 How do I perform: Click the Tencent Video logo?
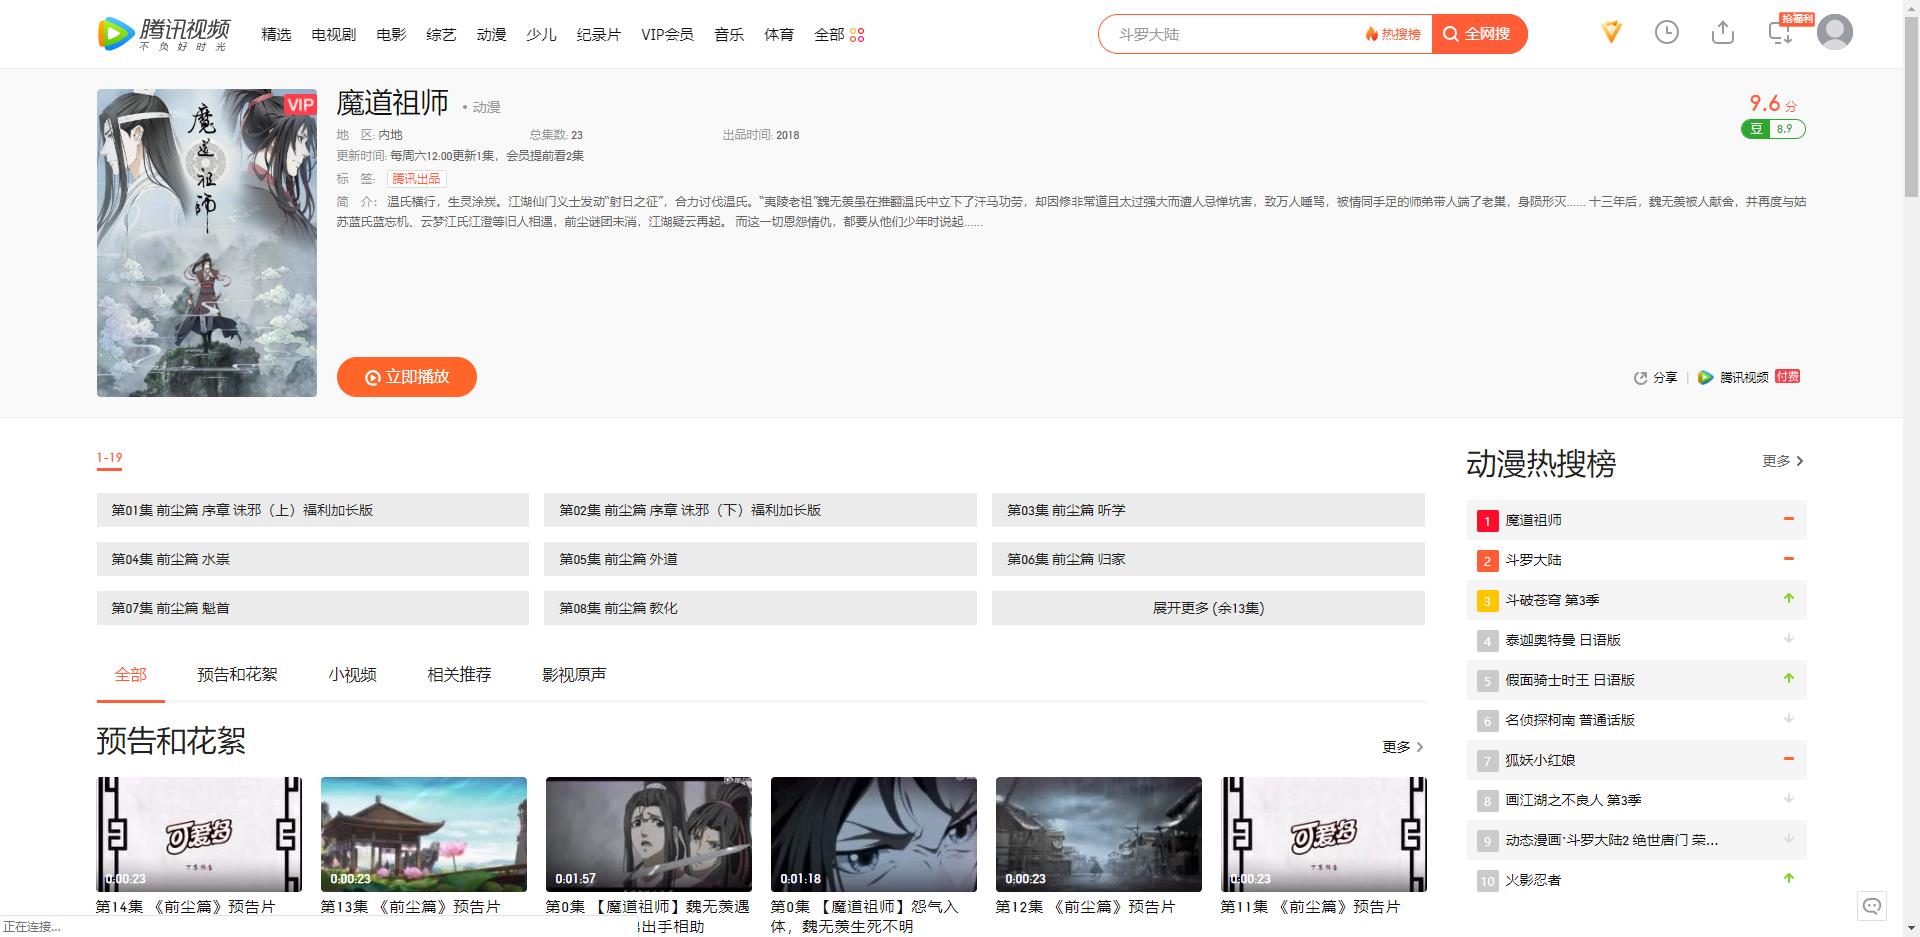click(x=164, y=34)
